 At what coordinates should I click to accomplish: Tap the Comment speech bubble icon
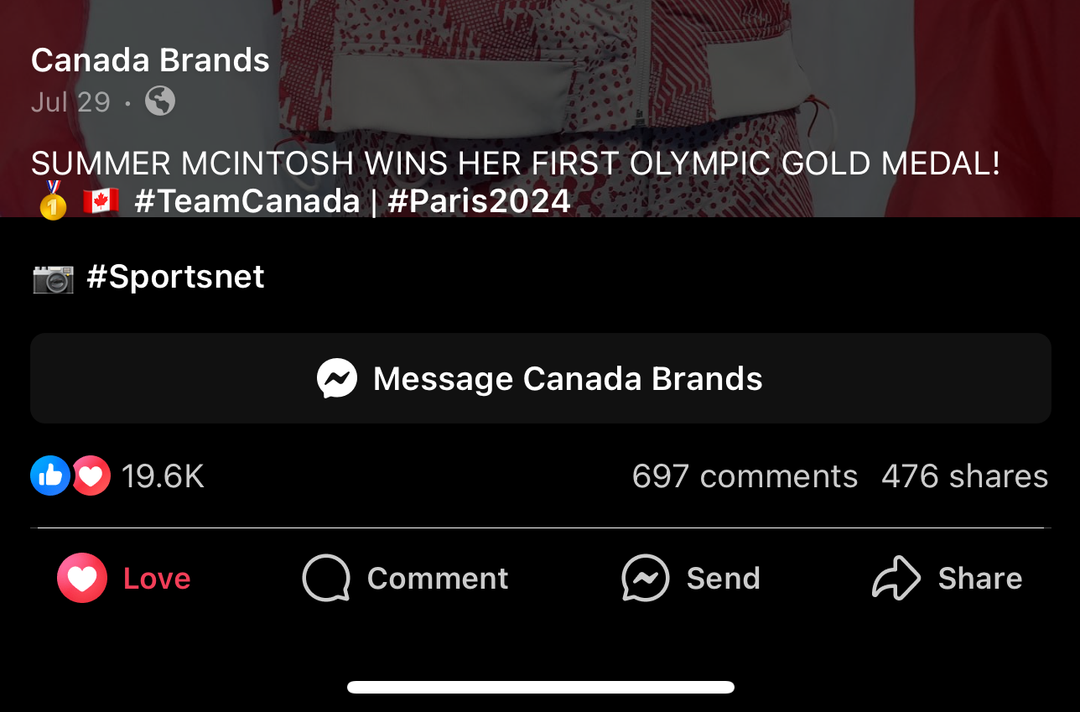pyautogui.click(x=326, y=578)
